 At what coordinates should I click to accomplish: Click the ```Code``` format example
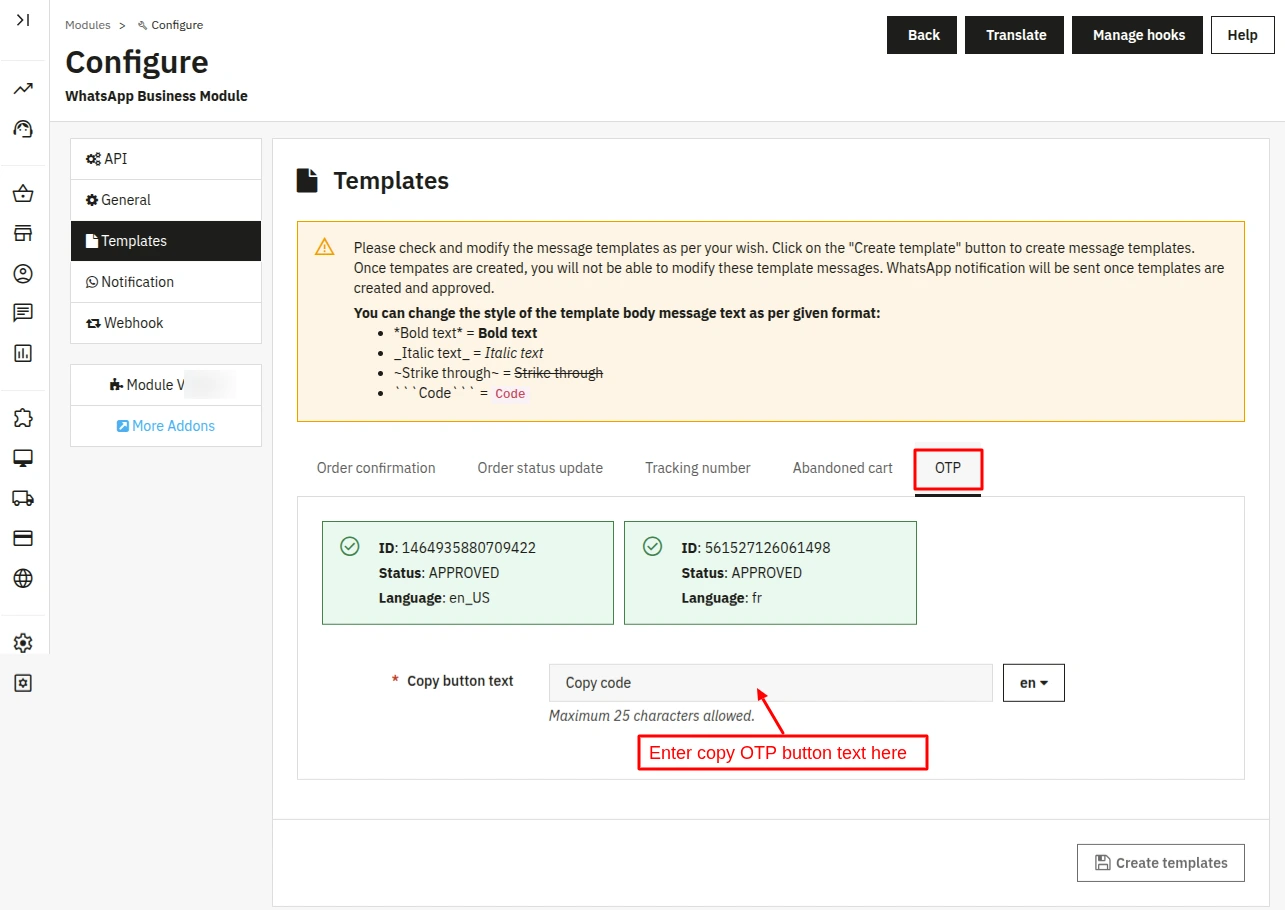460,393
